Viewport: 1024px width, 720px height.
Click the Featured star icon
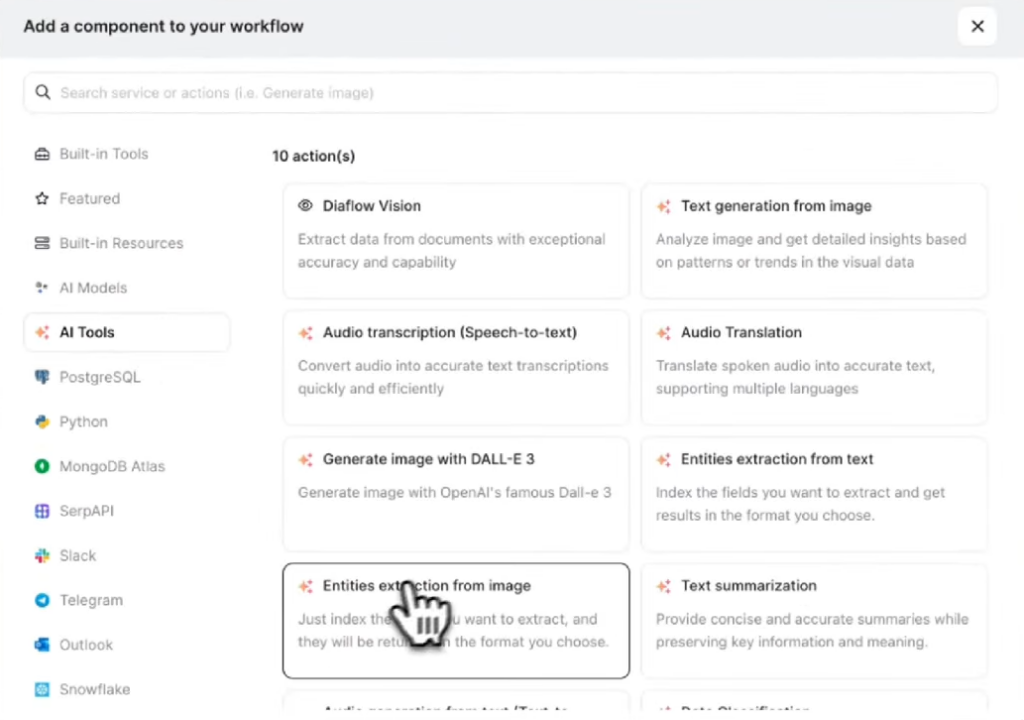tap(42, 199)
